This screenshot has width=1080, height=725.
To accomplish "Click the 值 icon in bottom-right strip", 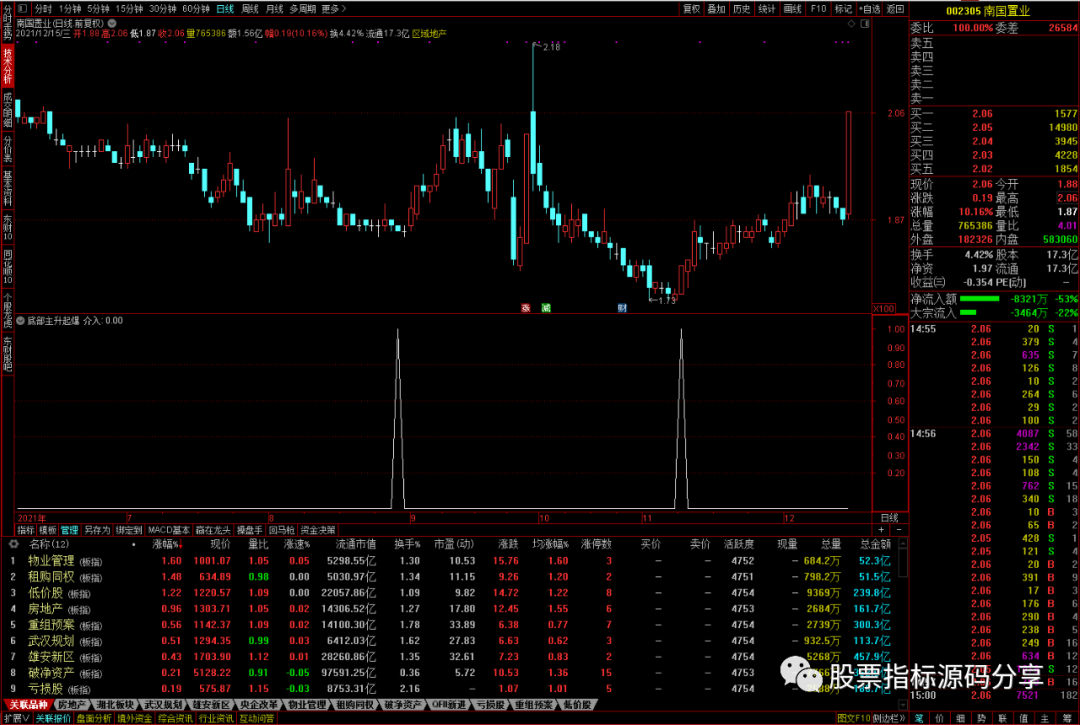I will click(1024, 718).
